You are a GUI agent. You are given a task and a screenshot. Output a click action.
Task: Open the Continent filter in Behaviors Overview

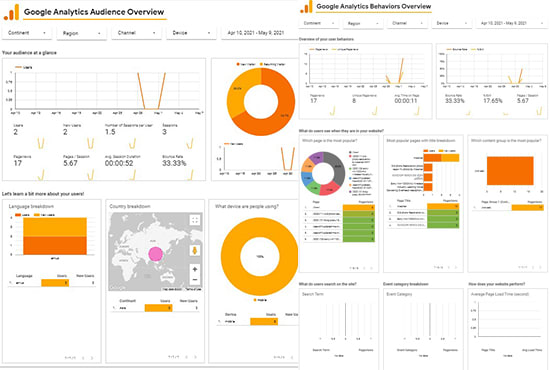click(x=318, y=23)
